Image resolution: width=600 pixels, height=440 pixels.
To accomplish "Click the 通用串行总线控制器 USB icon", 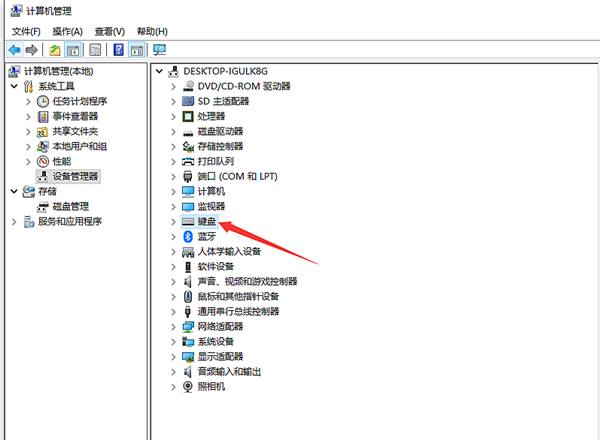I will pos(188,311).
